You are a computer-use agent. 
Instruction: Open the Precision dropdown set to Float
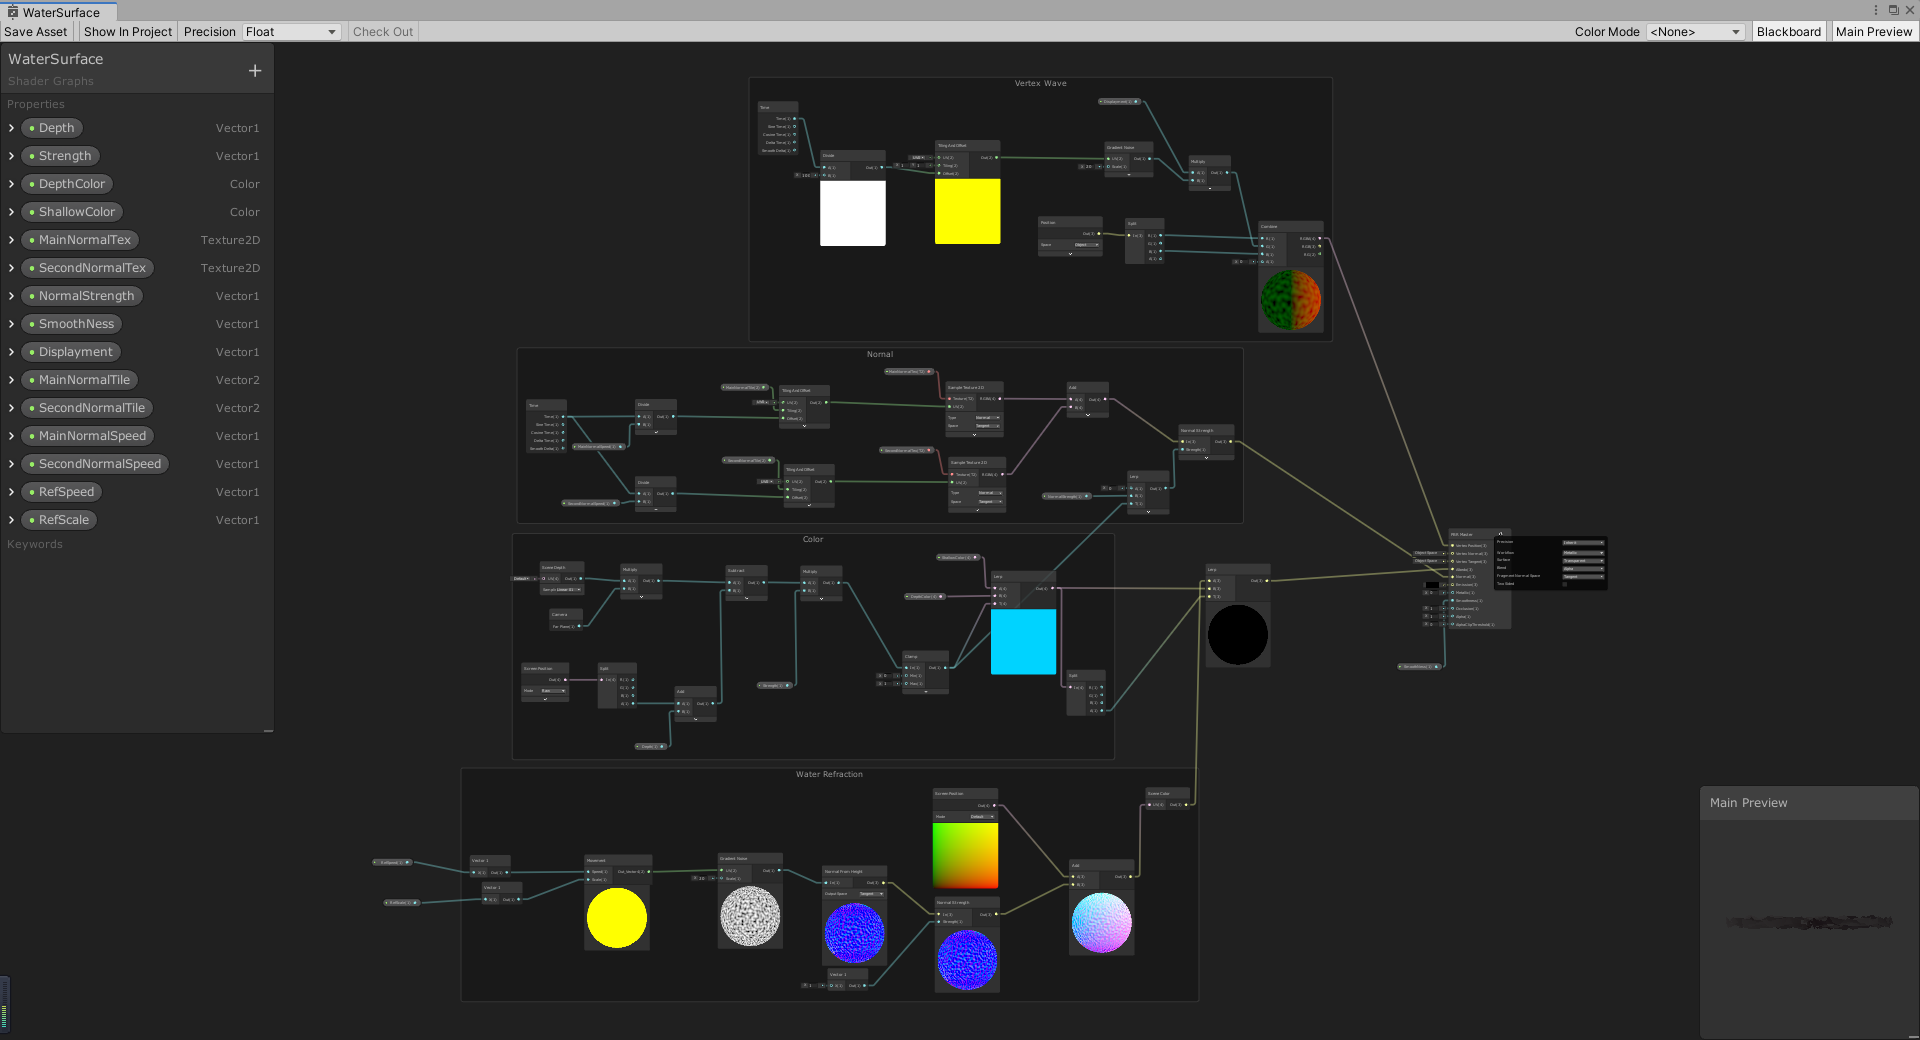coord(290,31)
